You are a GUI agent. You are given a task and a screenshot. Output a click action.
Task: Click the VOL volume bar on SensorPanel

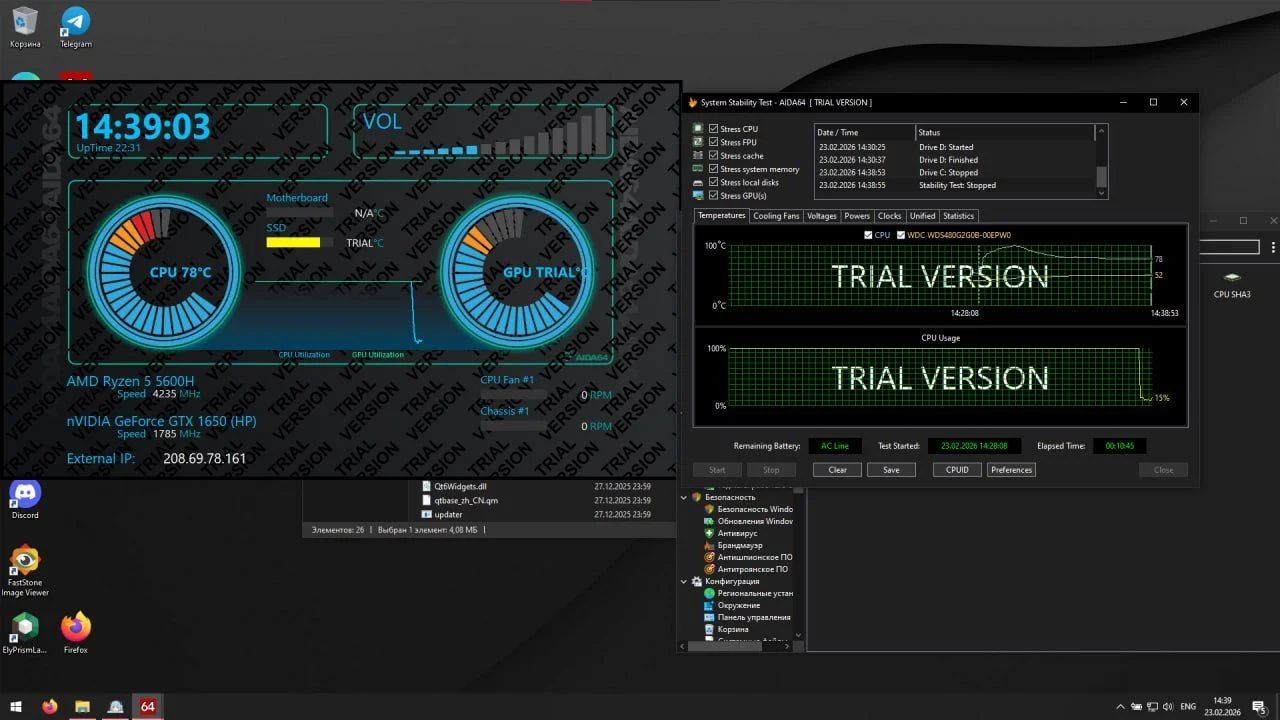pos(500,130)
